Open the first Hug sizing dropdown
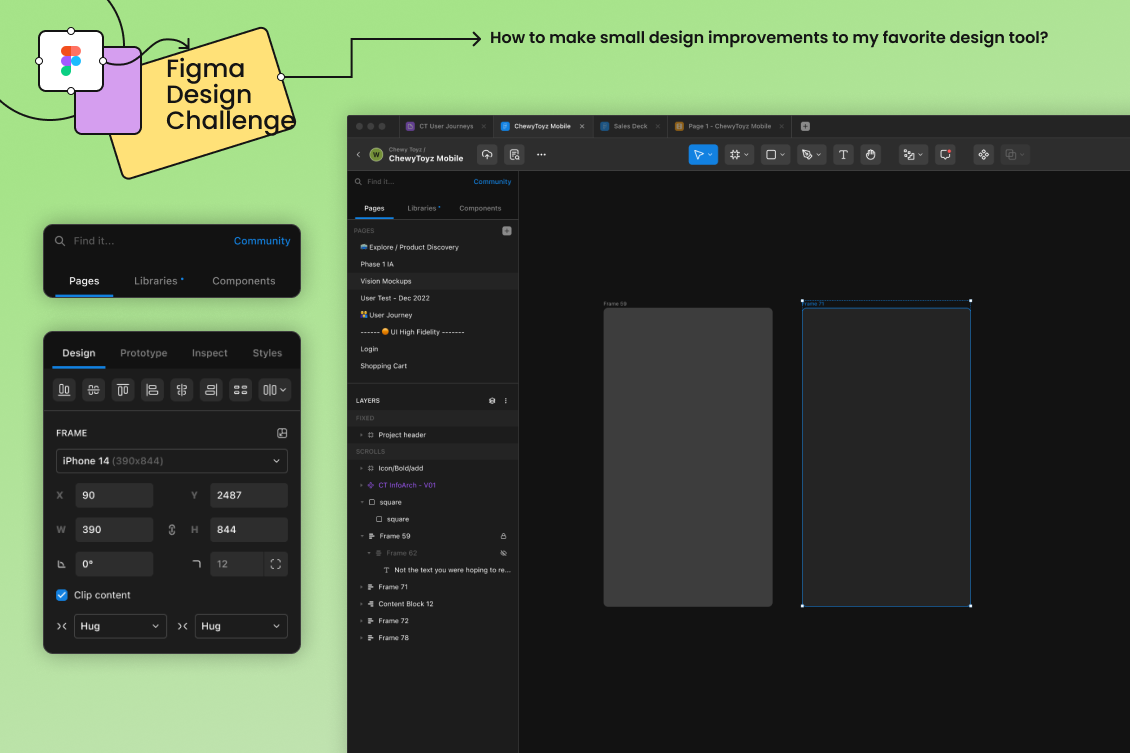 coord(120,626)
